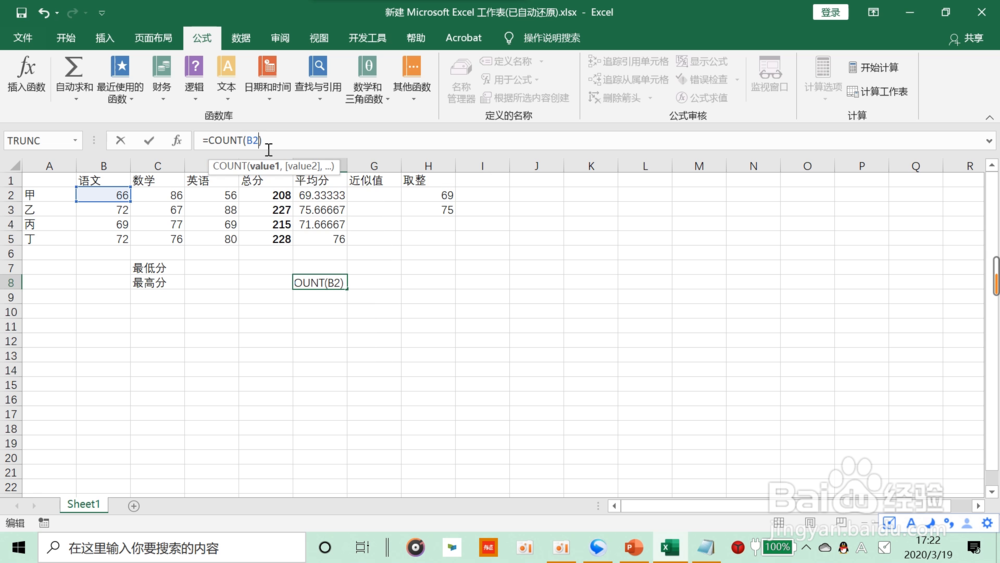Collapse the ribbon with the caret

click(x=989, y=117)
